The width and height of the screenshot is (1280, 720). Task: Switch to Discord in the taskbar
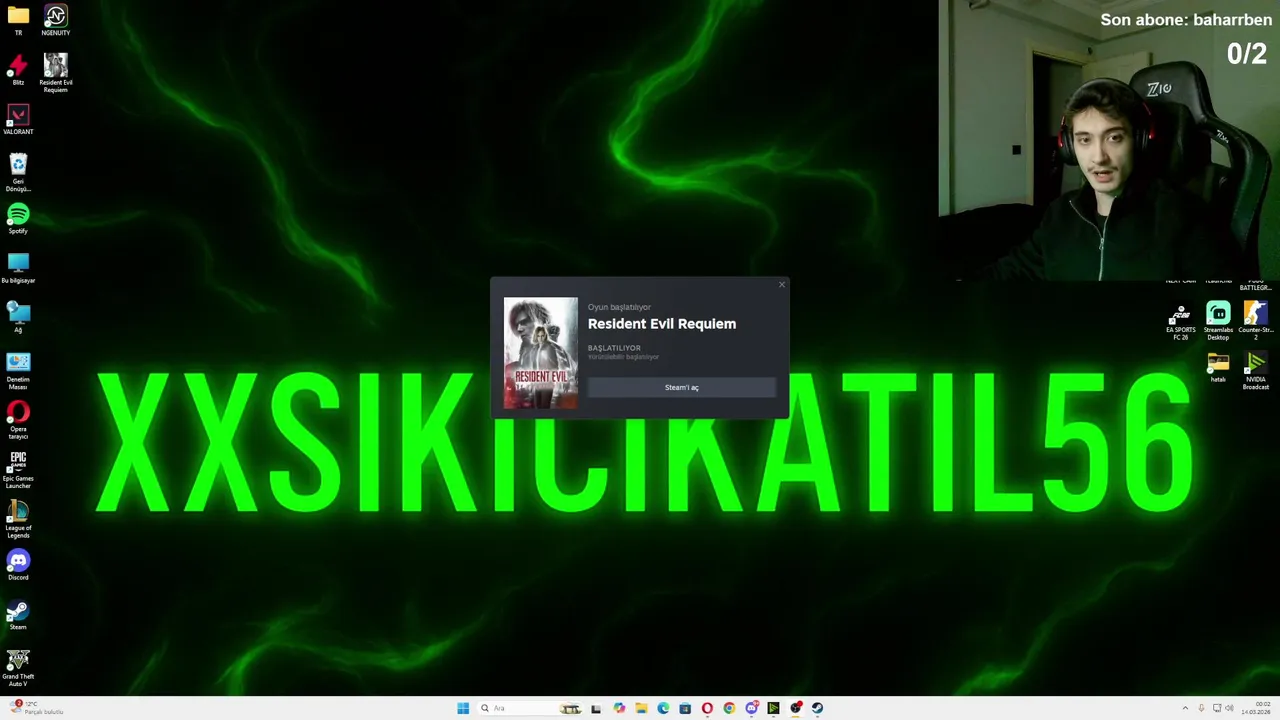point(751,708)
